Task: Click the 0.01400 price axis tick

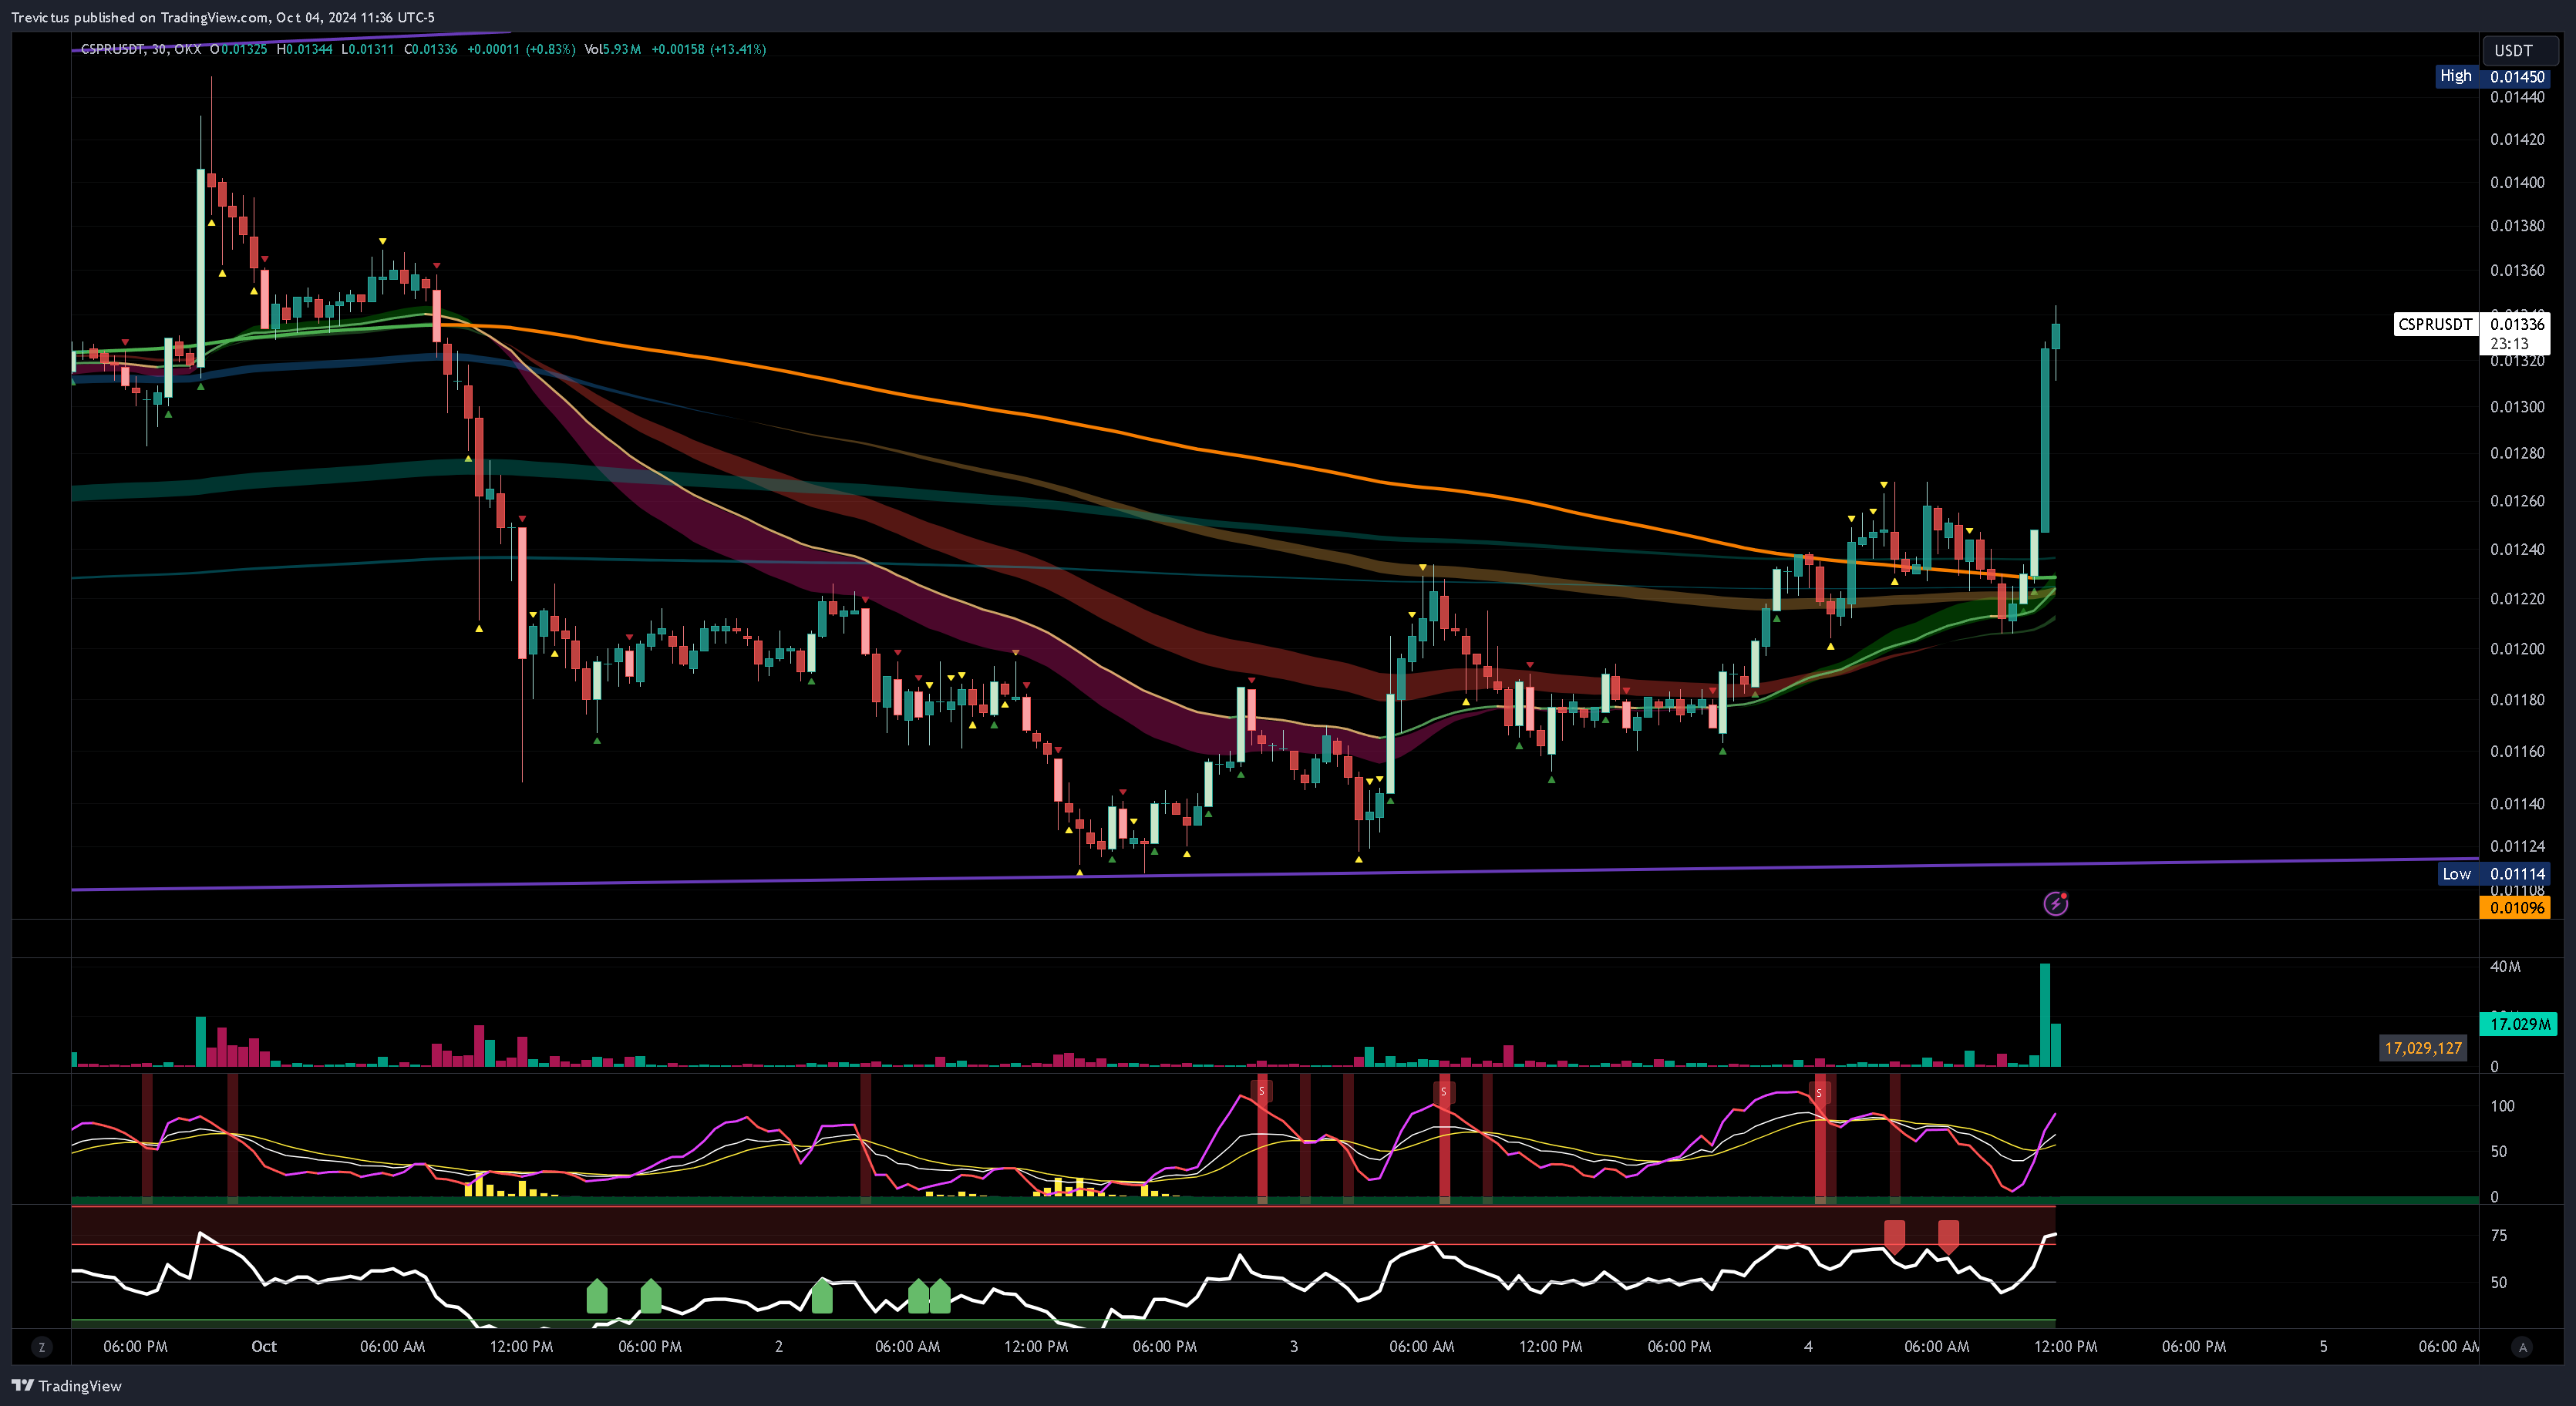Action: coord(2517,182)
